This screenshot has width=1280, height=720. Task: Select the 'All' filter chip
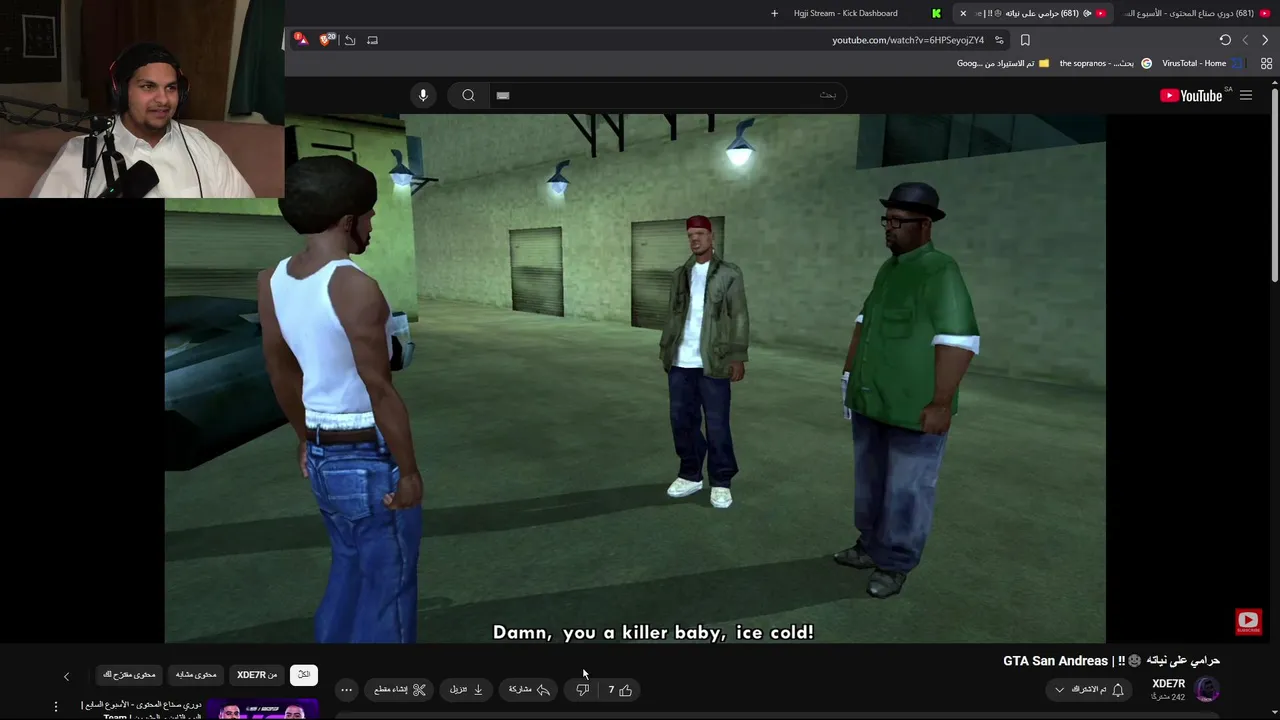click(304, 675)
